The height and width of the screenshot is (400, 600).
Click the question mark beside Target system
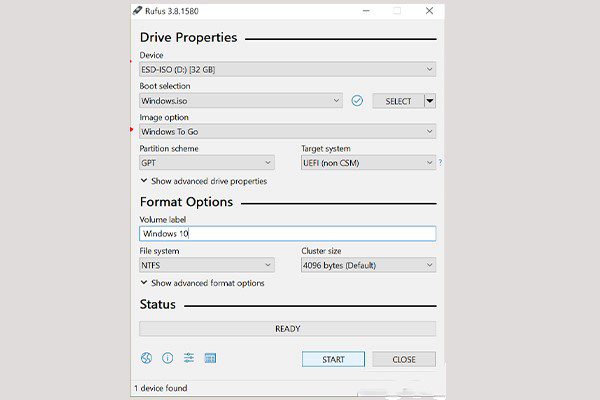[440, 162]
